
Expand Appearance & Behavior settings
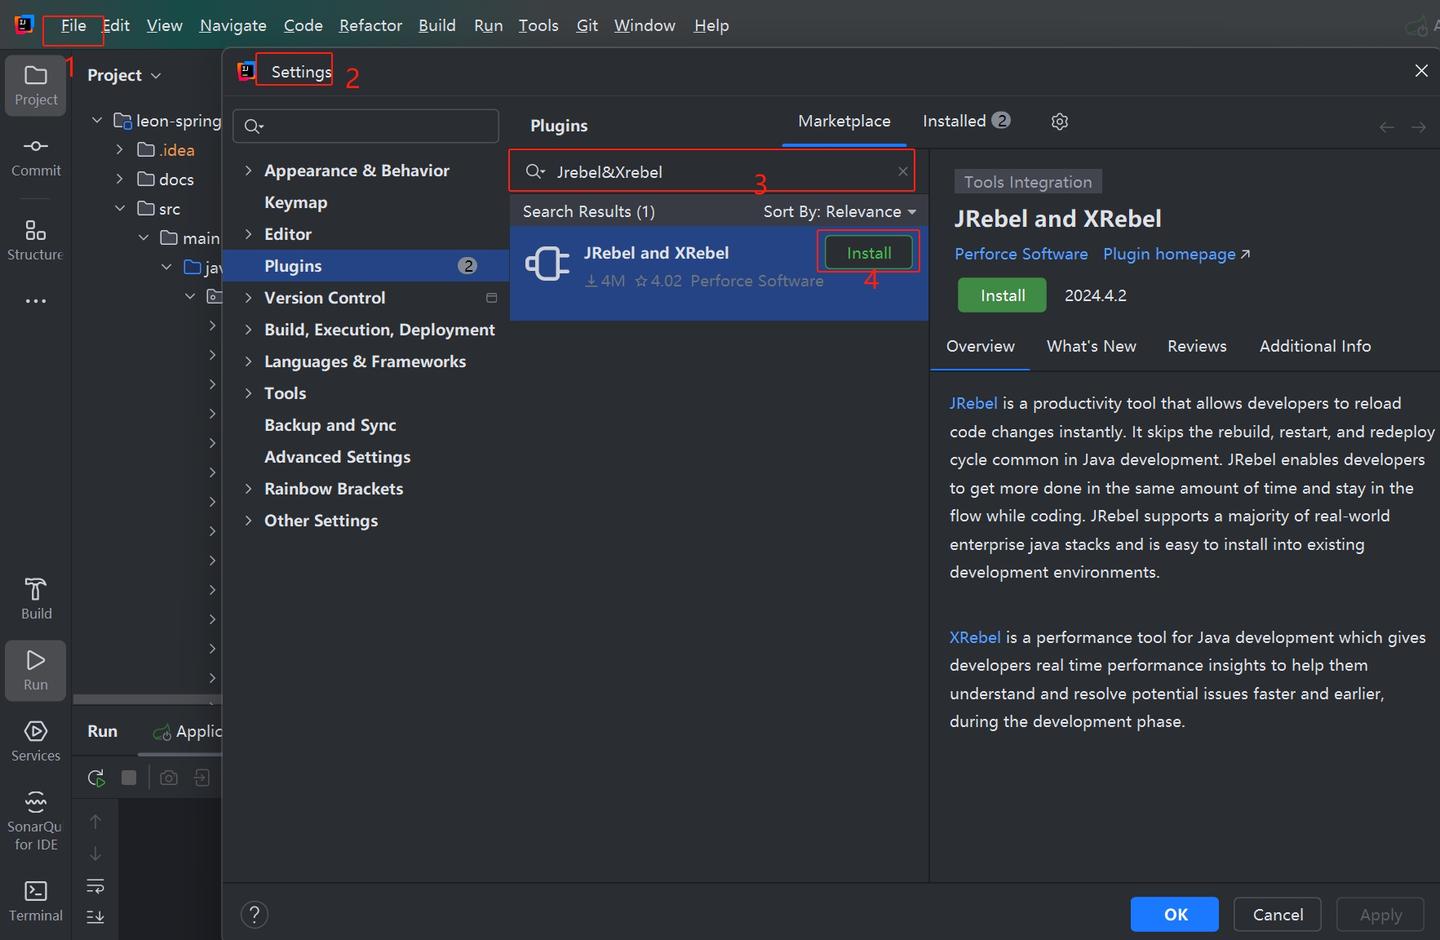tap(248, 171)
